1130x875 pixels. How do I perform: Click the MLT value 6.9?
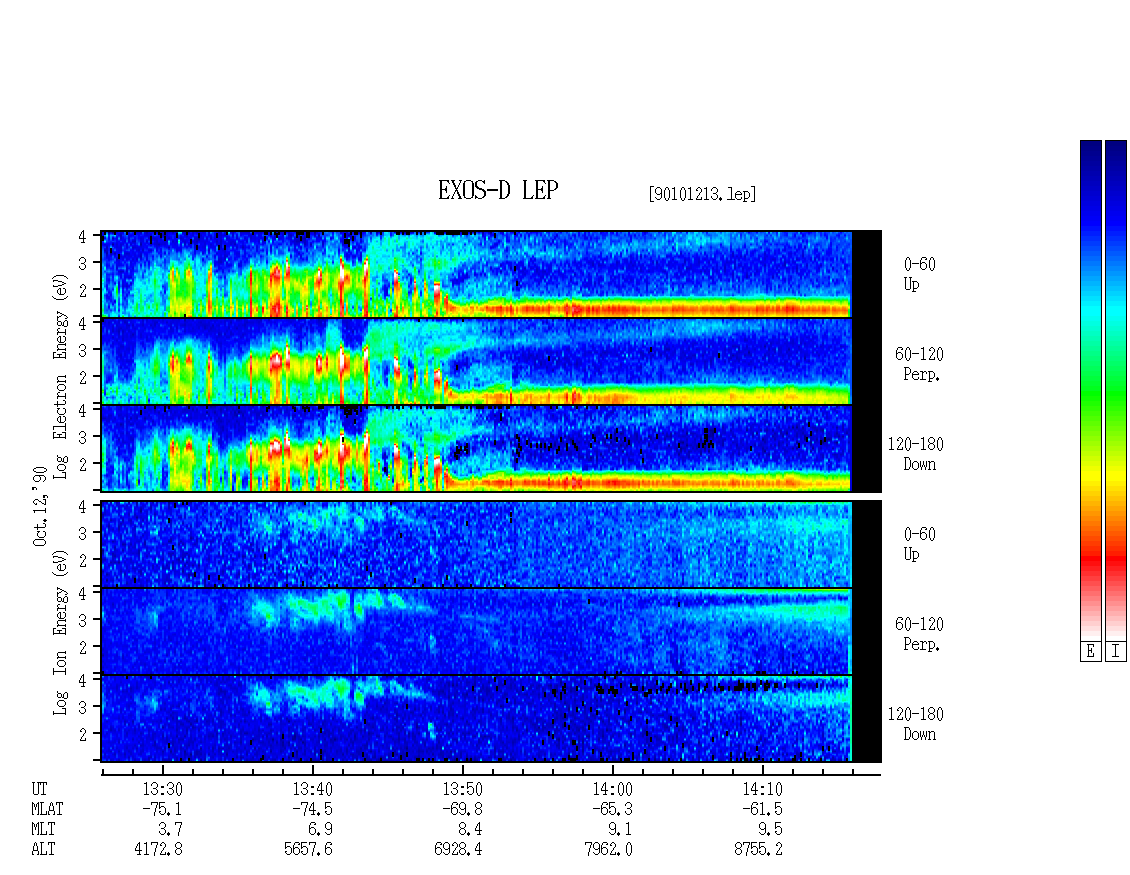[321, 830]
